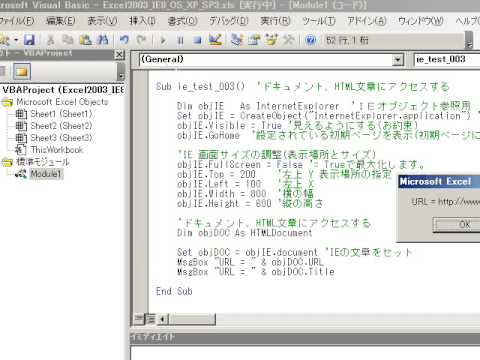Click code window horizontal scroll left arrow
Viewport: 480px width, 360px height.
pos(163,319)
